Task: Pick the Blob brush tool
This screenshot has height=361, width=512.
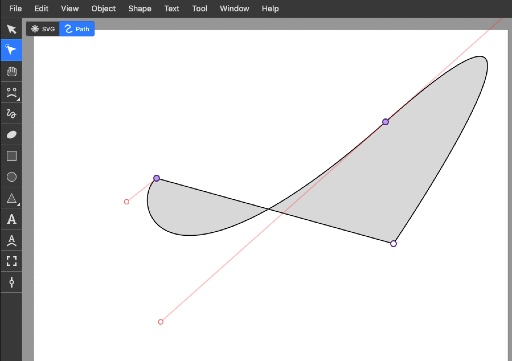Action: pyautogui.click(x=11, y=135)
